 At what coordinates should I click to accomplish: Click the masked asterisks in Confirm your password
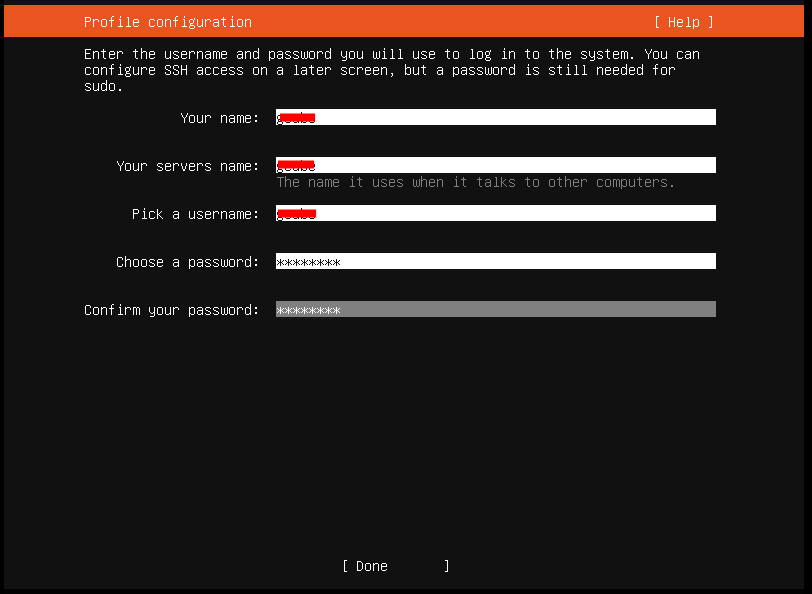[308, 310]
